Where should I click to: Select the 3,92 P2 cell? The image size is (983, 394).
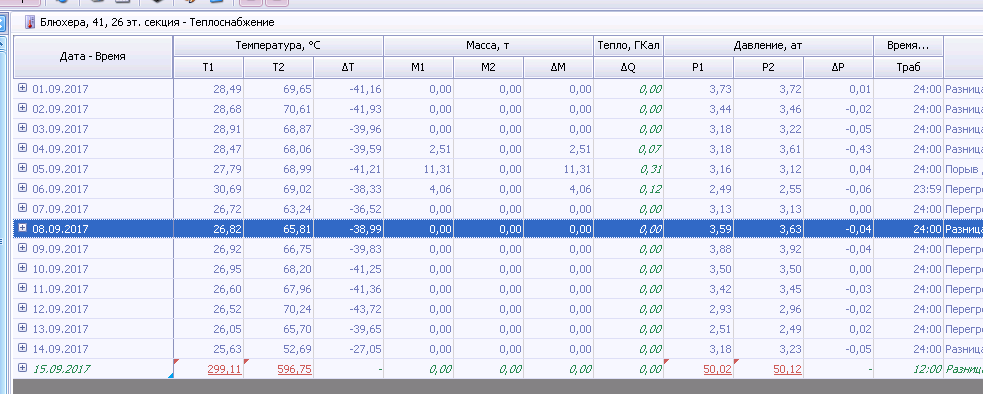pos(769,249)
